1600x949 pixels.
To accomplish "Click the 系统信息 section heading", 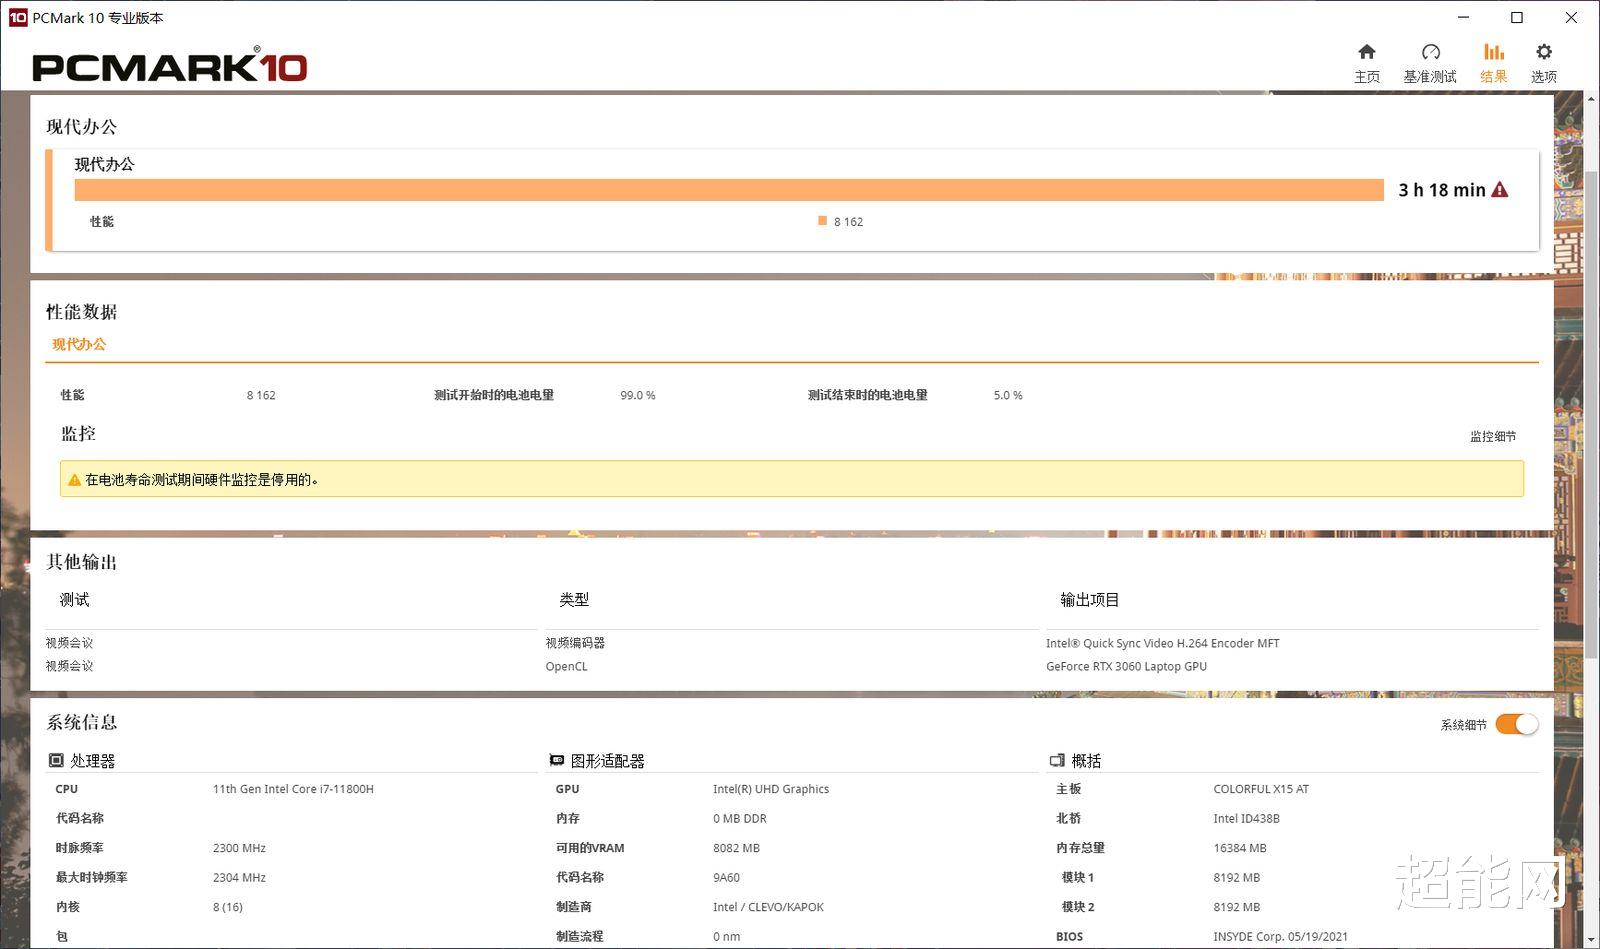I will pos(82,722).
